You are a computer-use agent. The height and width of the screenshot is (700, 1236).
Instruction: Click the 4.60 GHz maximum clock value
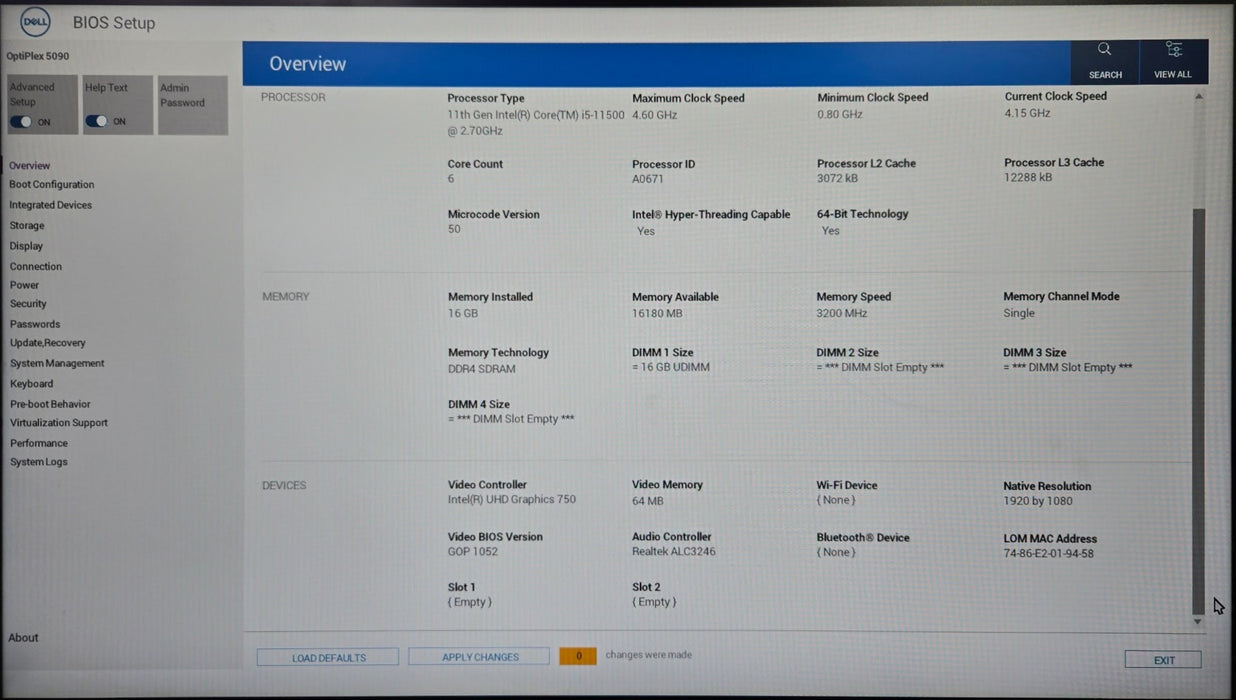(x=655, y=115)
